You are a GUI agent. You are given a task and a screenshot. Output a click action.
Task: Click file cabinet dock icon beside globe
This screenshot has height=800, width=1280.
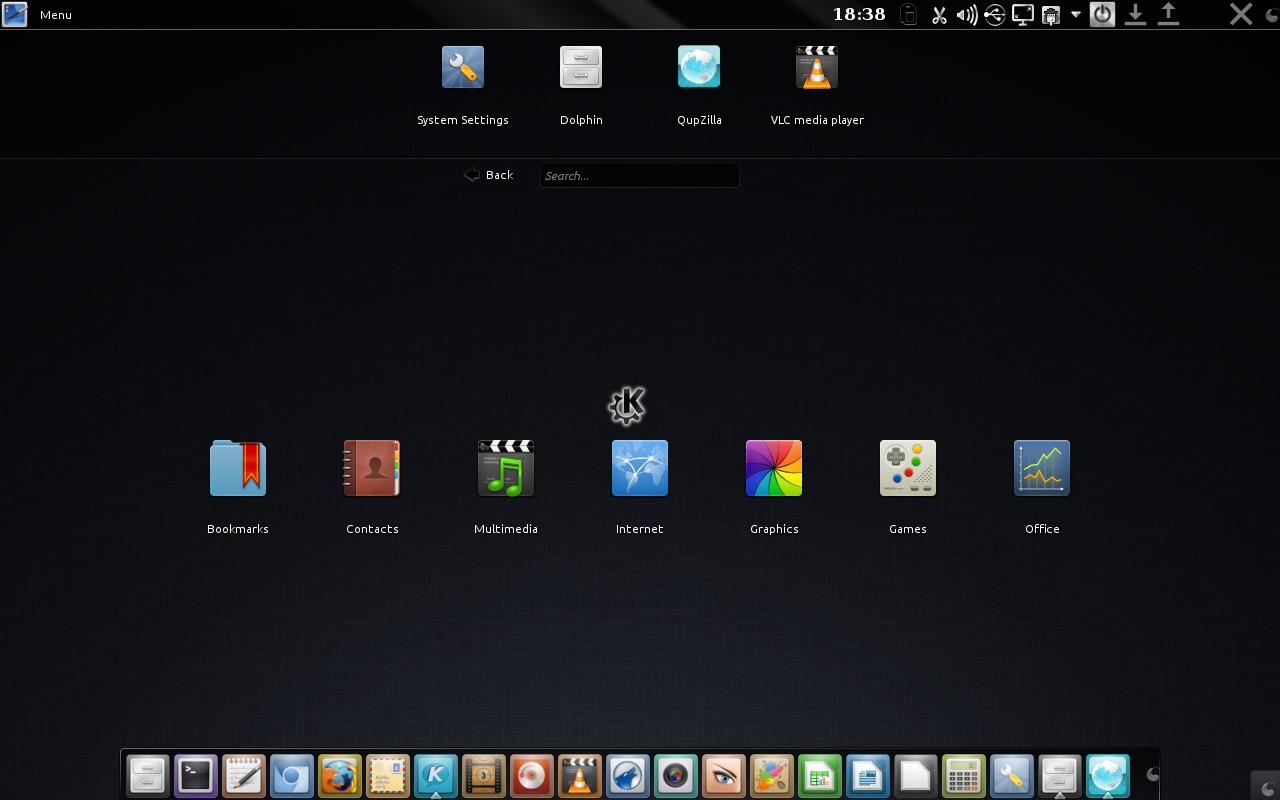tap(1060, 775)
